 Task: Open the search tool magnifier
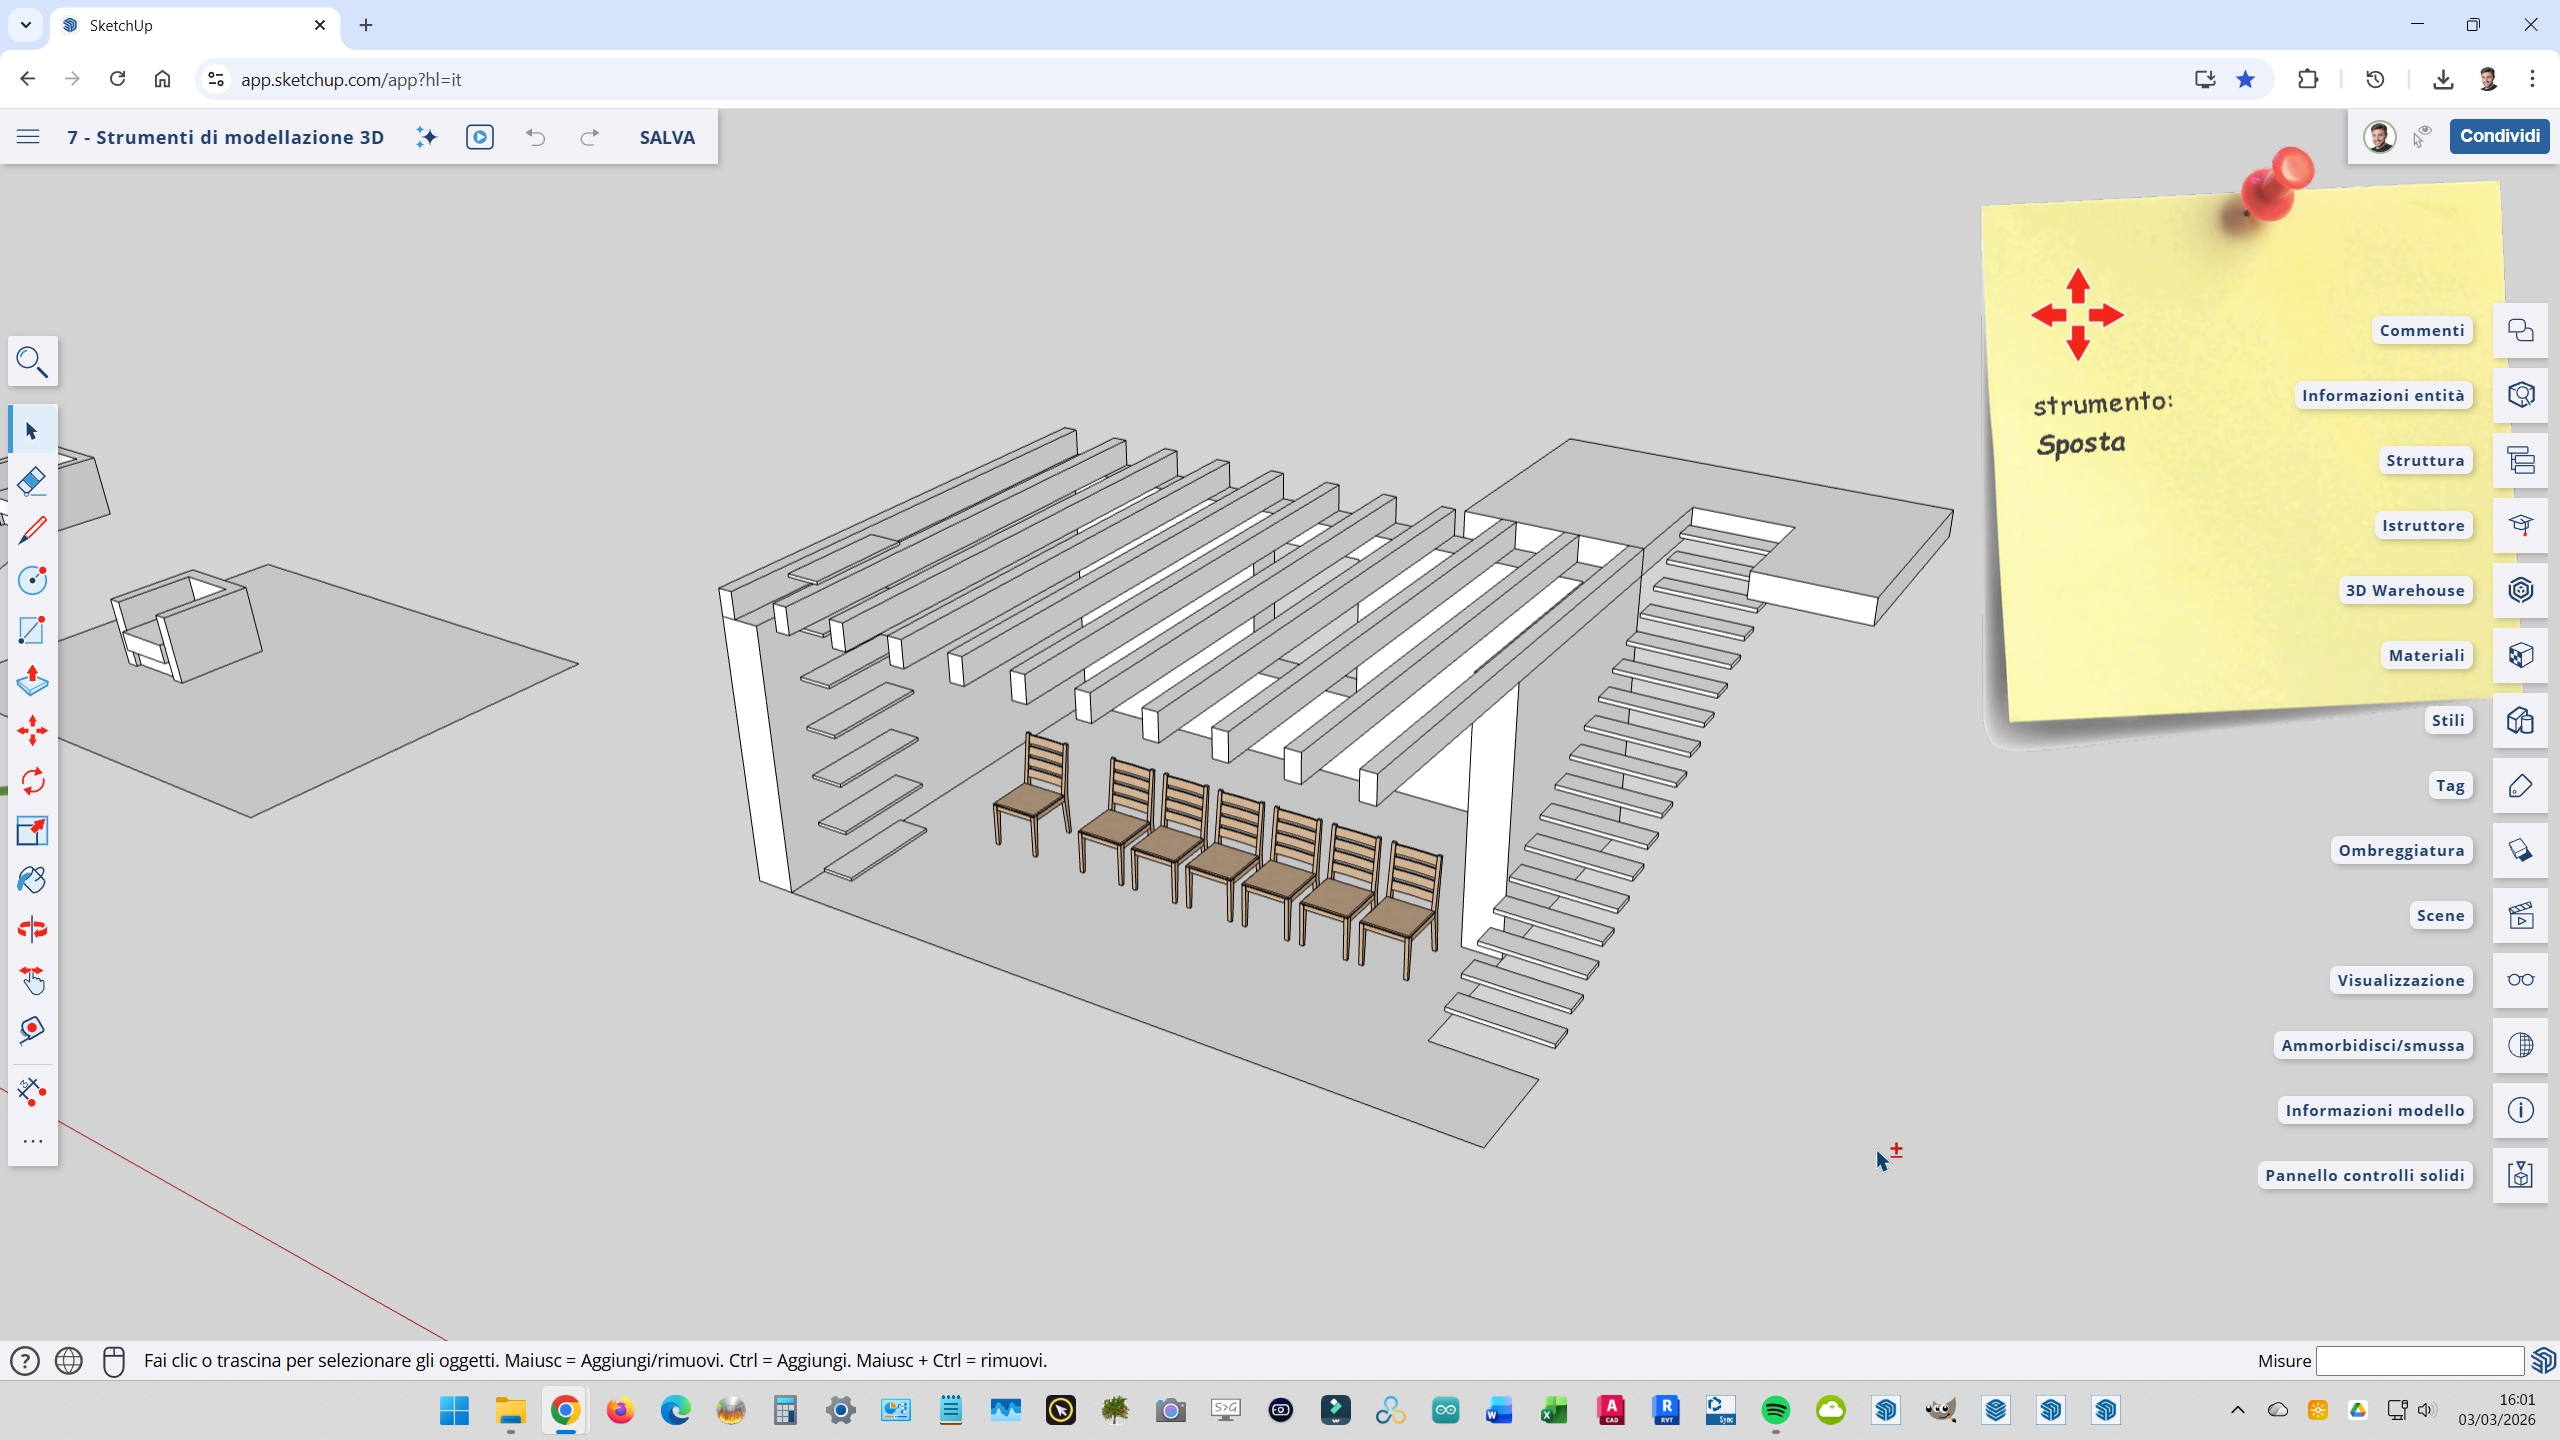click(x=32, y=361)
